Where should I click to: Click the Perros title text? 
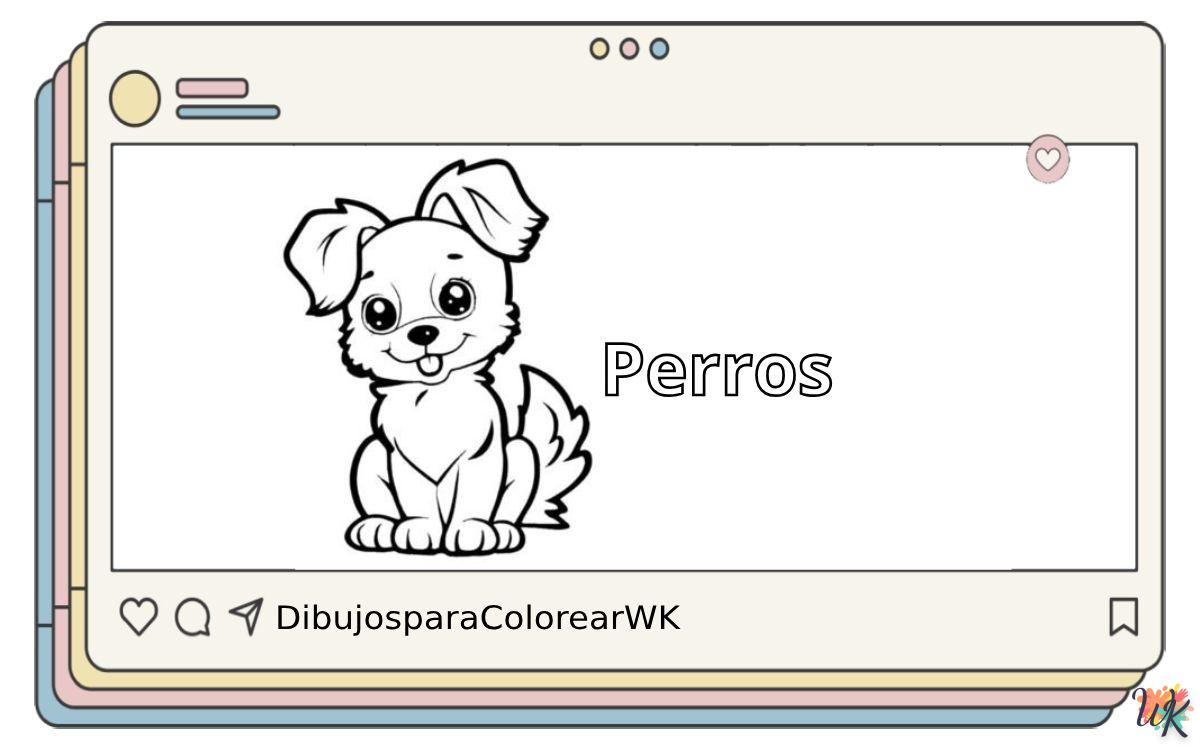click(x=717, y=370)
